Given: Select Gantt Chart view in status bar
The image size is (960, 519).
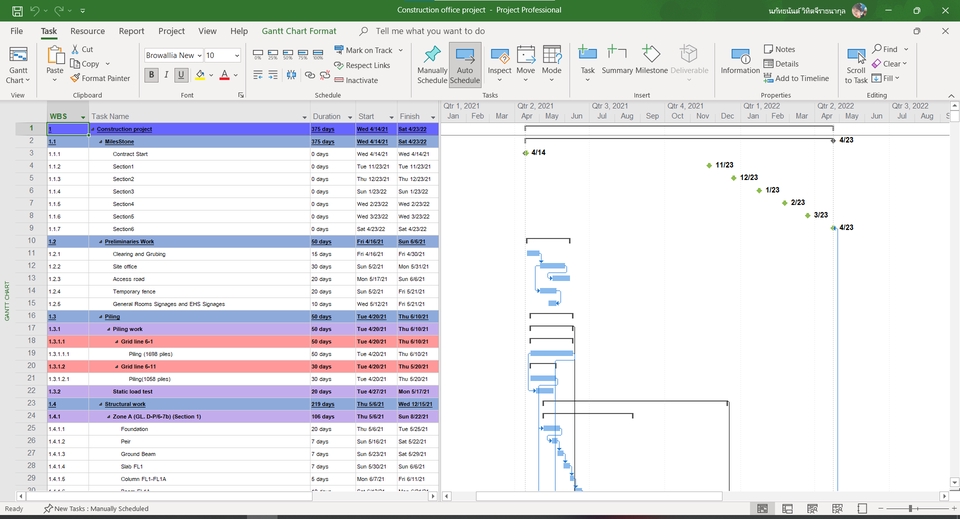Looking at the screenshot, I should 762,509.
